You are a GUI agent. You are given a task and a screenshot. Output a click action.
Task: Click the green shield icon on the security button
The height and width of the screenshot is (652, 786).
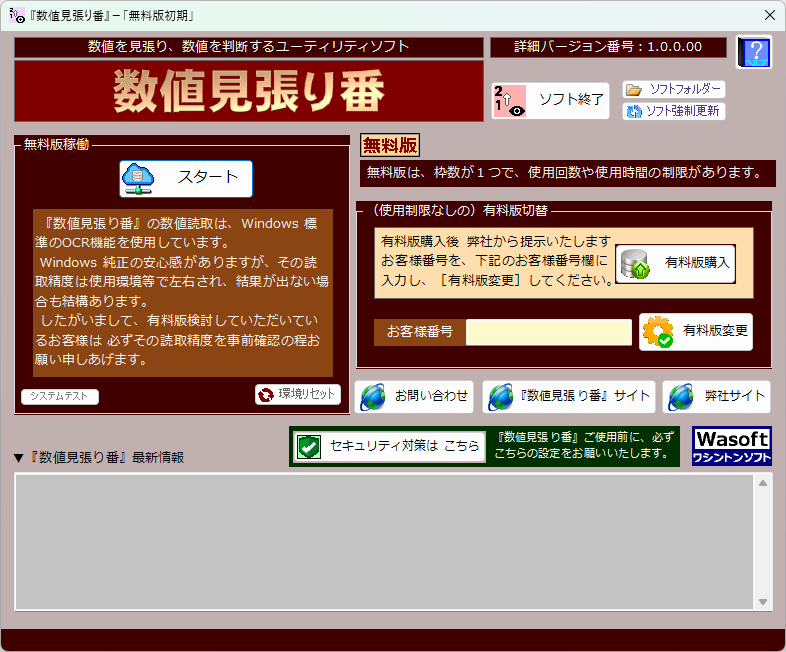click(309, 447)
